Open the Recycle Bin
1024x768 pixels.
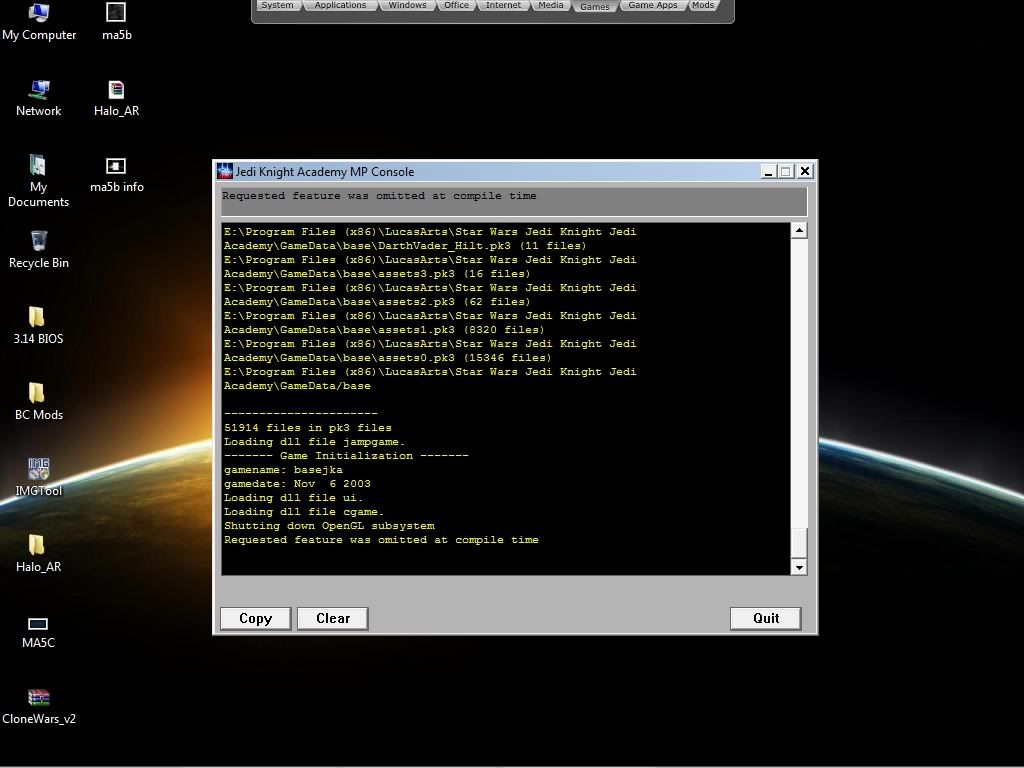tap(39, 250)
